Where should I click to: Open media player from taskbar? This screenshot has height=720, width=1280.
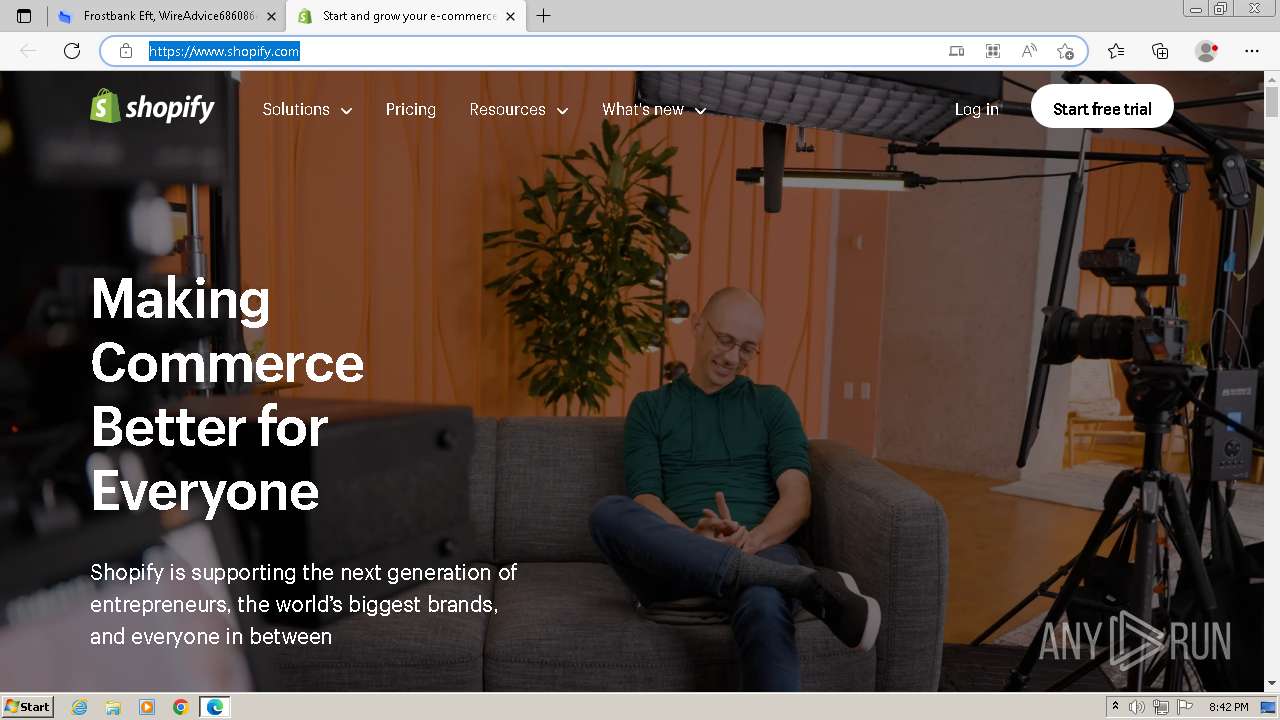(147, 707)
